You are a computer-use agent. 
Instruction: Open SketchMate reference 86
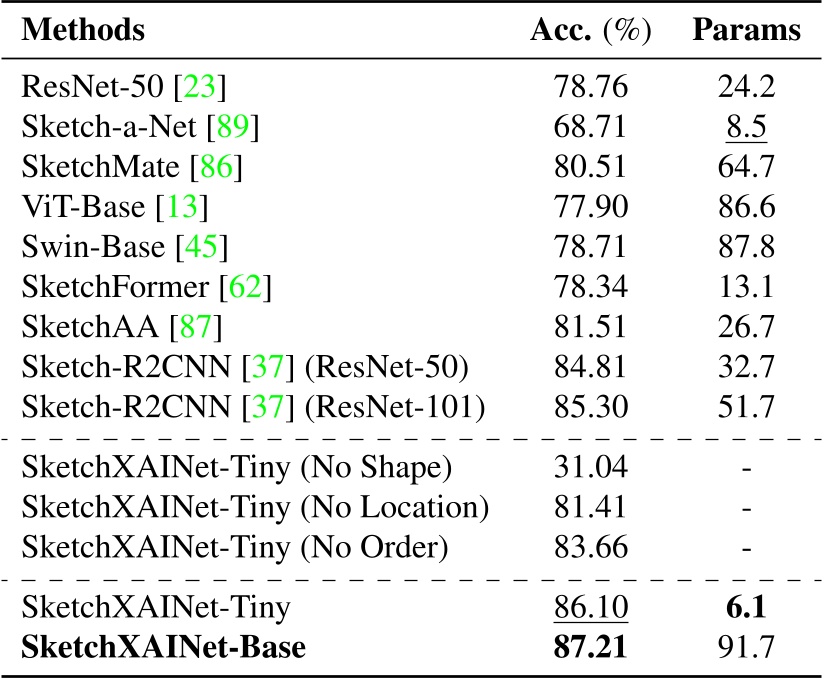coord(221,167)
